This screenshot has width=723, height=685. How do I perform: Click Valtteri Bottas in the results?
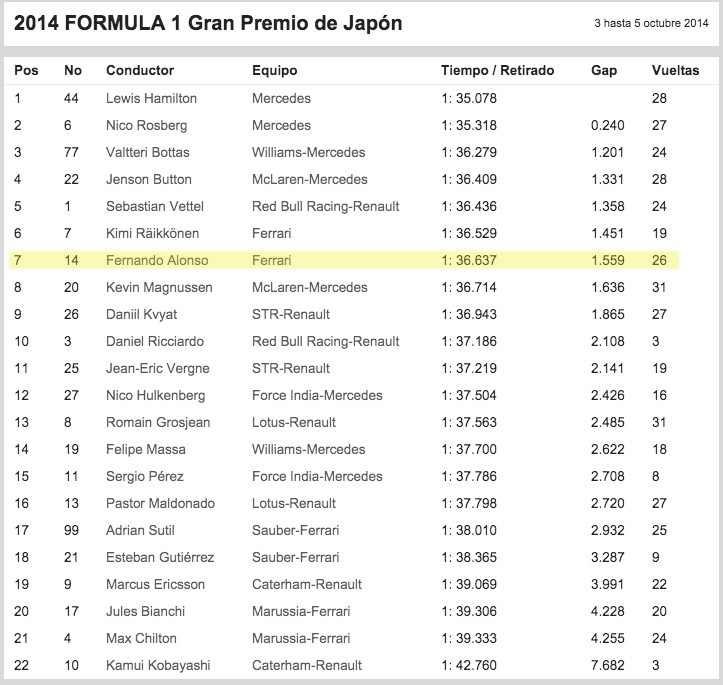147,153
